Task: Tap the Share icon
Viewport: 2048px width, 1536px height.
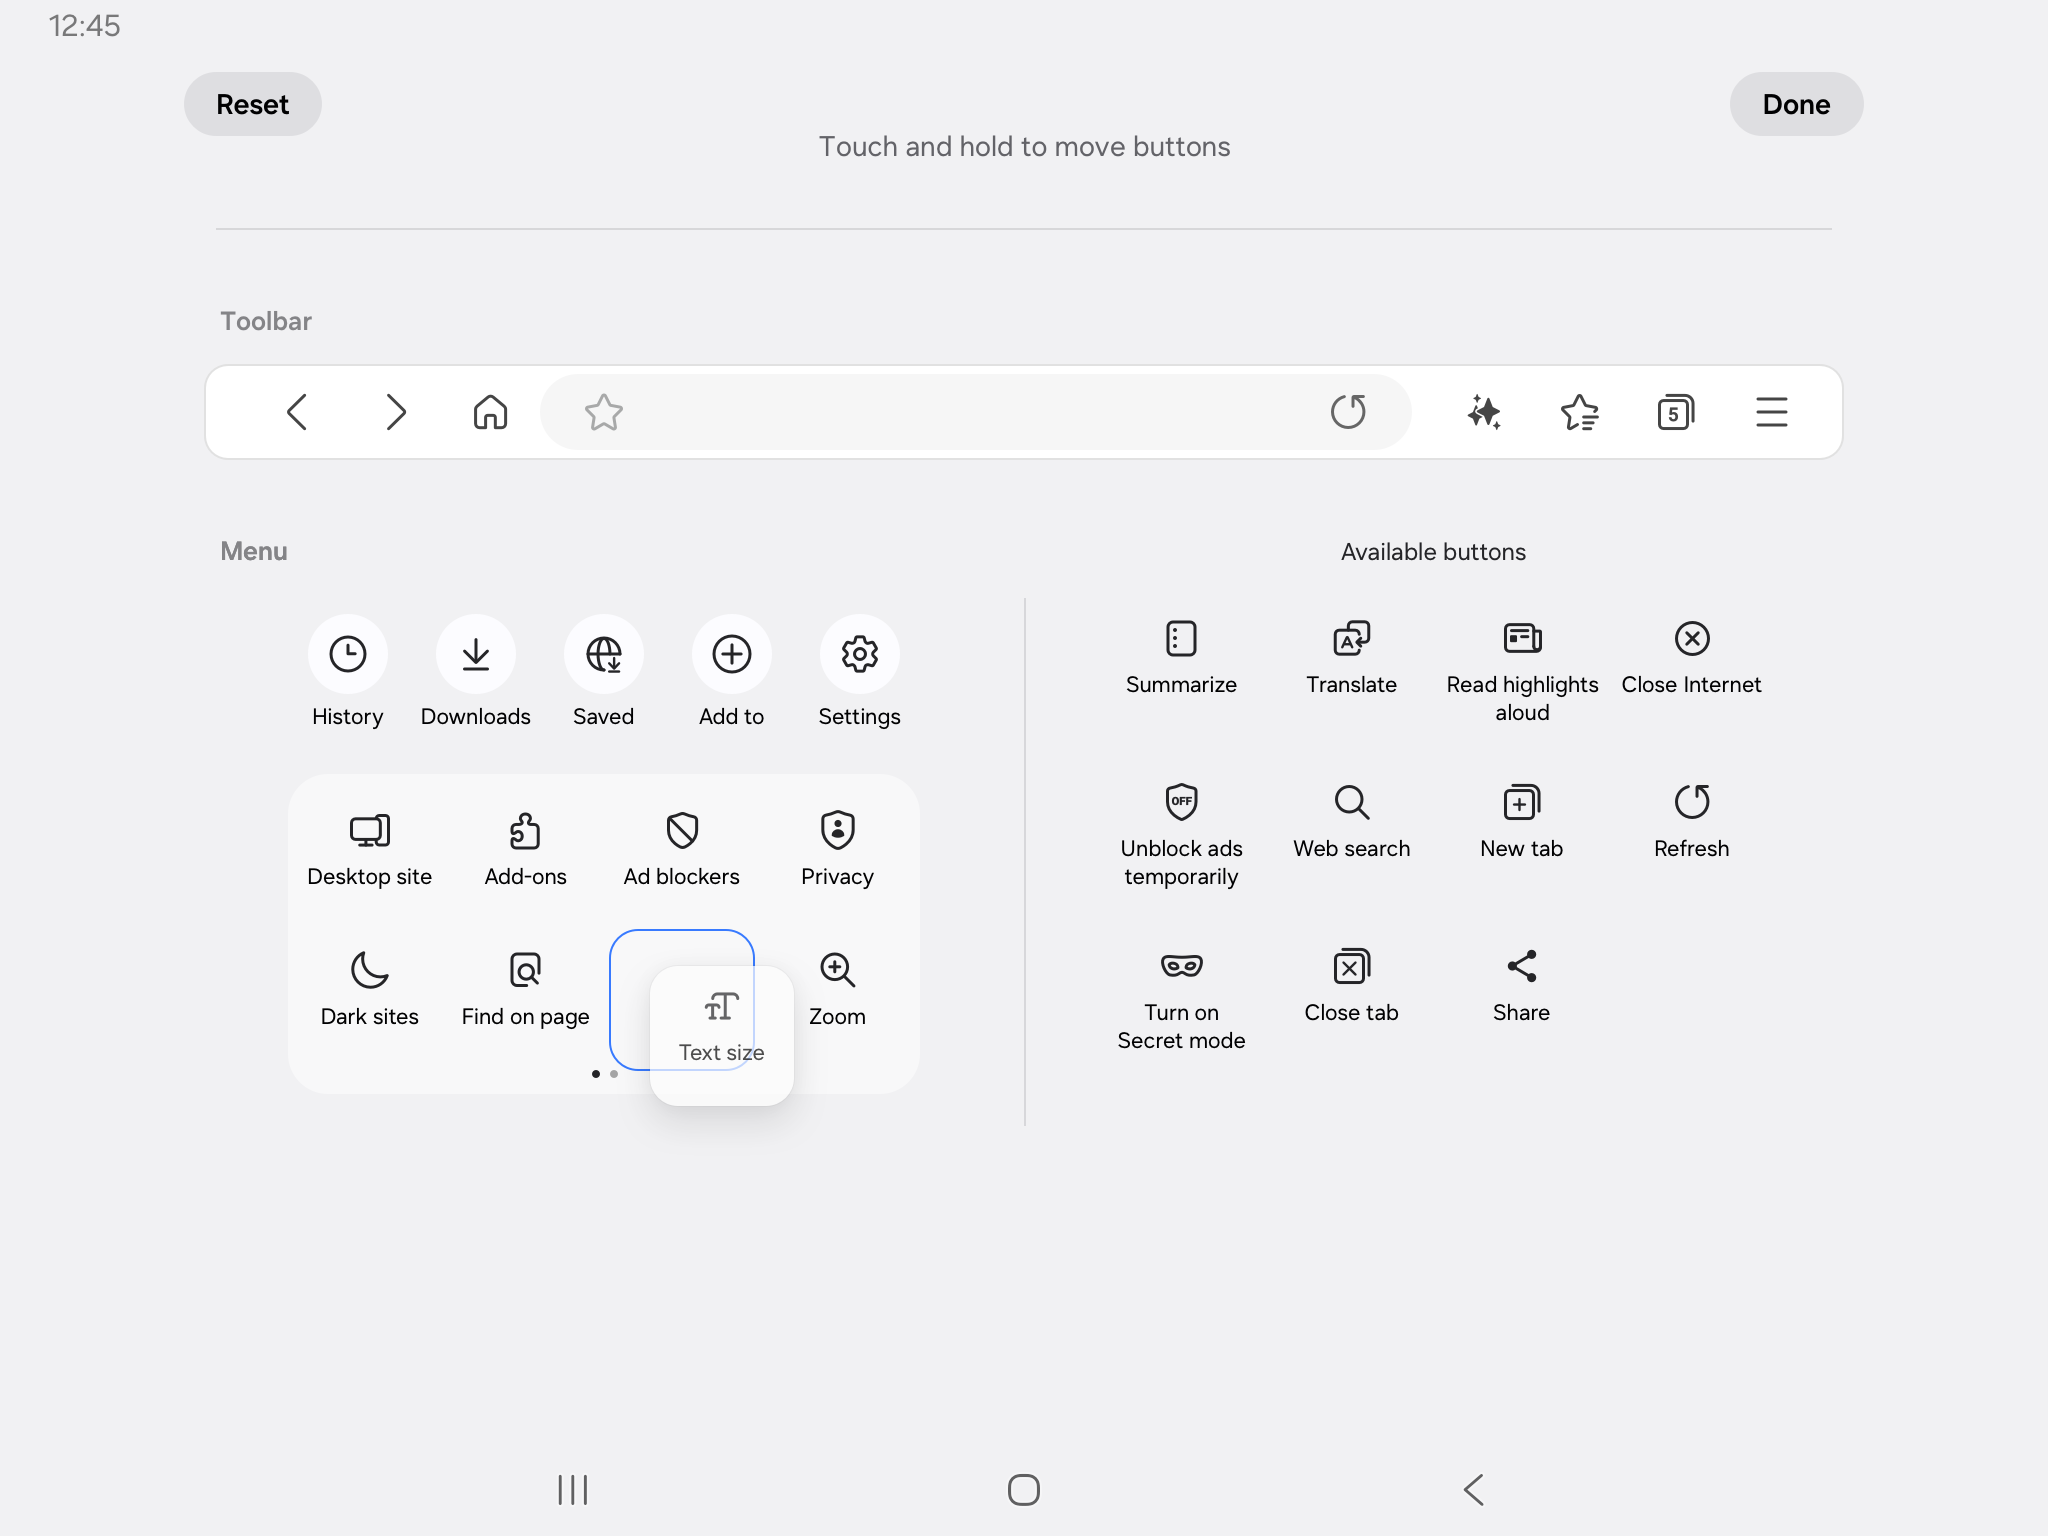Action: tap(1521, 966)
